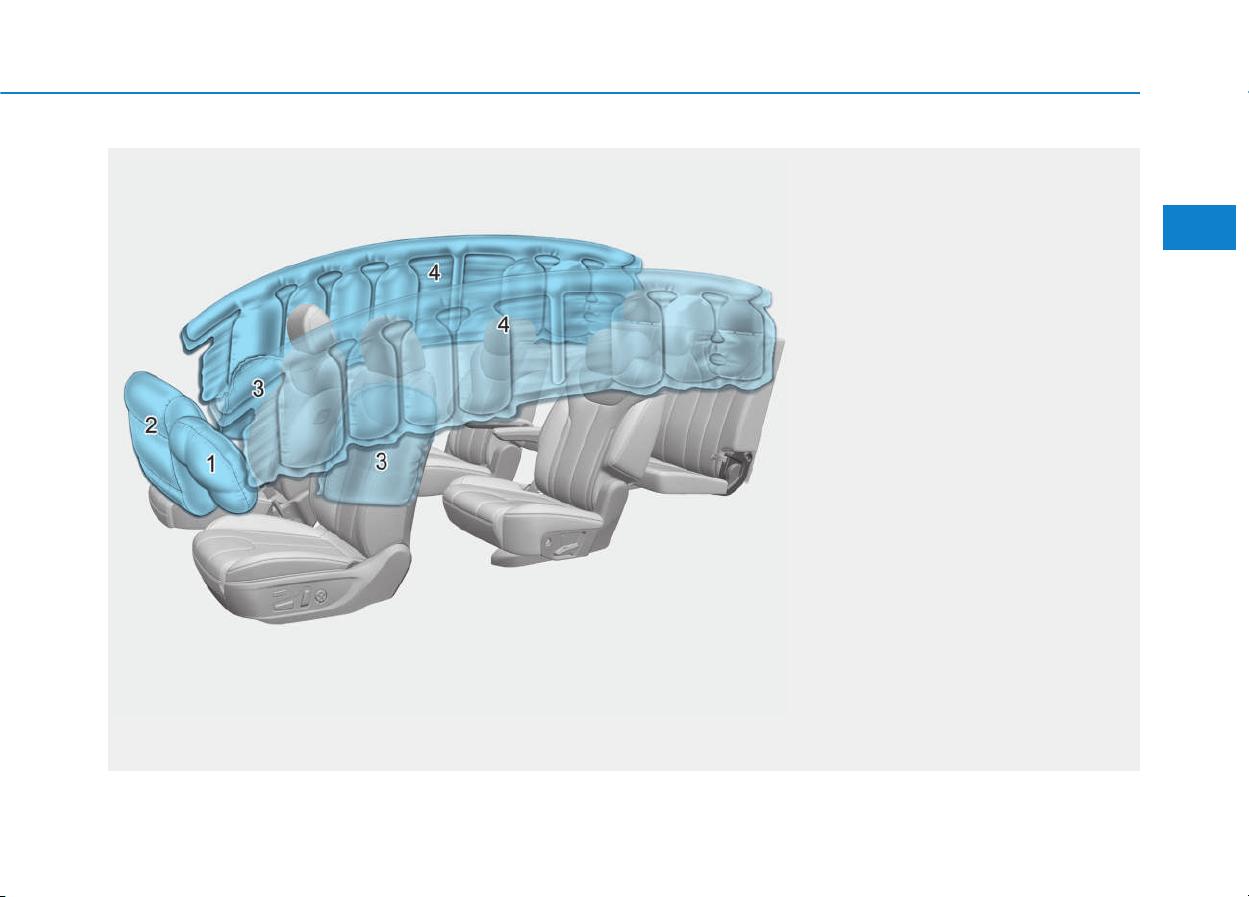The image size is (1249, 897).
Task: Click the upper number 3 side airbag label
Action: 258,390
